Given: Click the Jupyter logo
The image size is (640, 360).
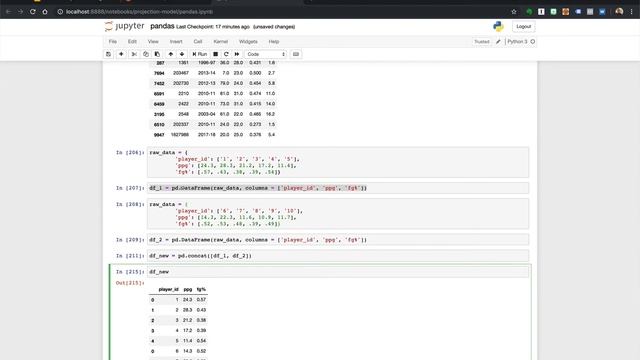Looking at the screenshot, I should click(124, 26).
